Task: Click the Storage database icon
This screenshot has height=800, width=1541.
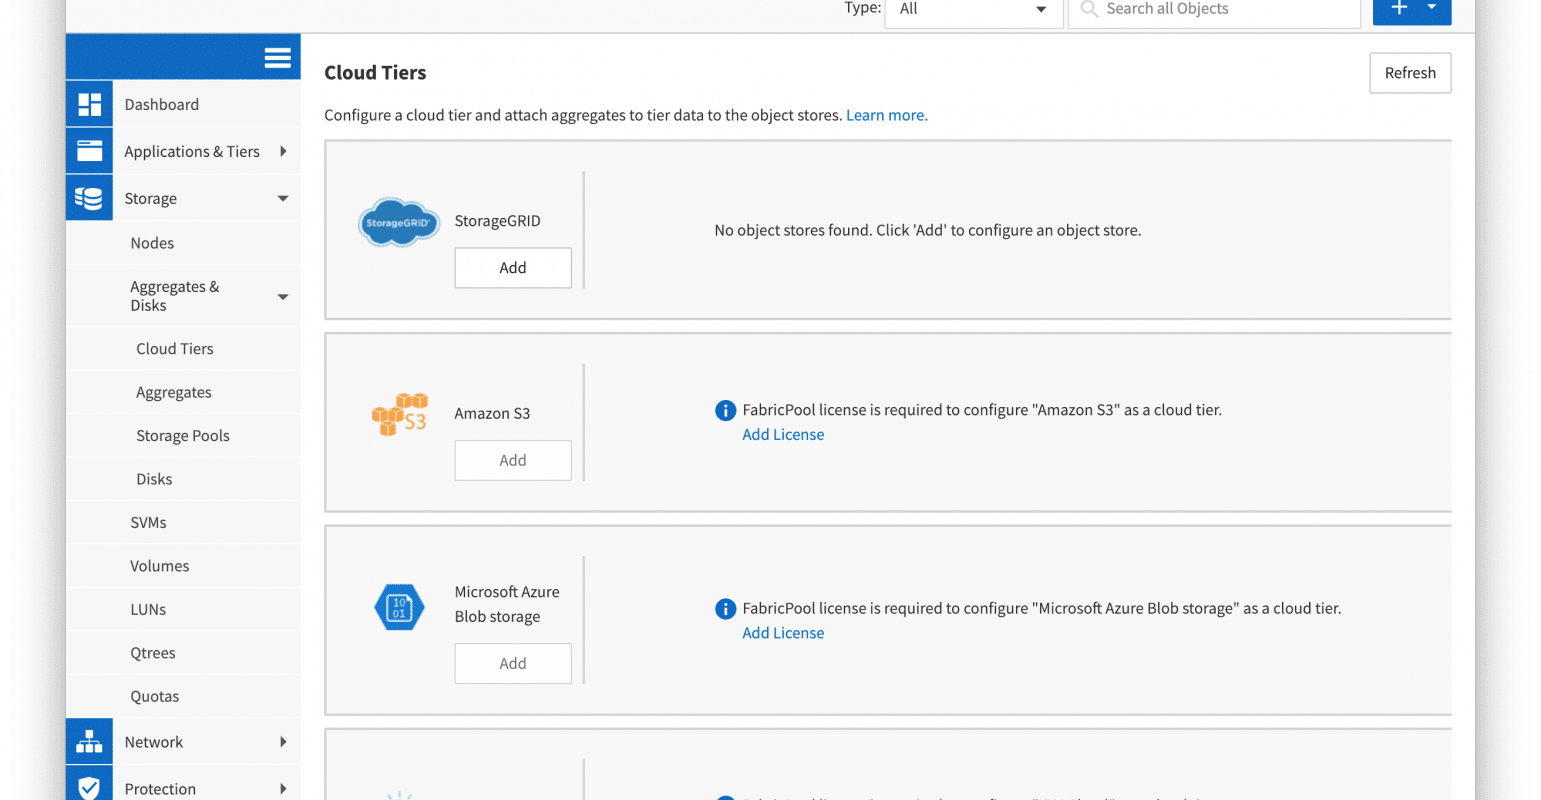Action: (x=90, y=198)
